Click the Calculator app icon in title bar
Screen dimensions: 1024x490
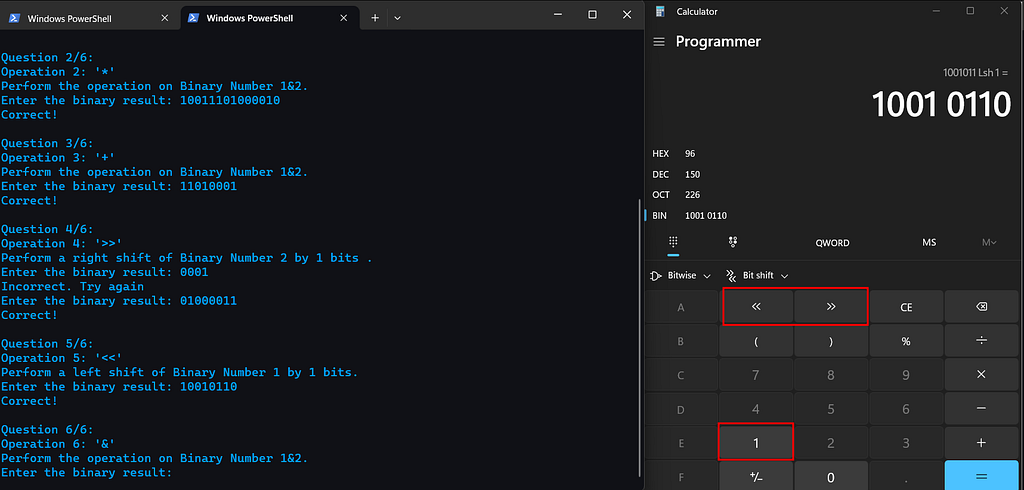pyautogui.click(x=660, y=11)
